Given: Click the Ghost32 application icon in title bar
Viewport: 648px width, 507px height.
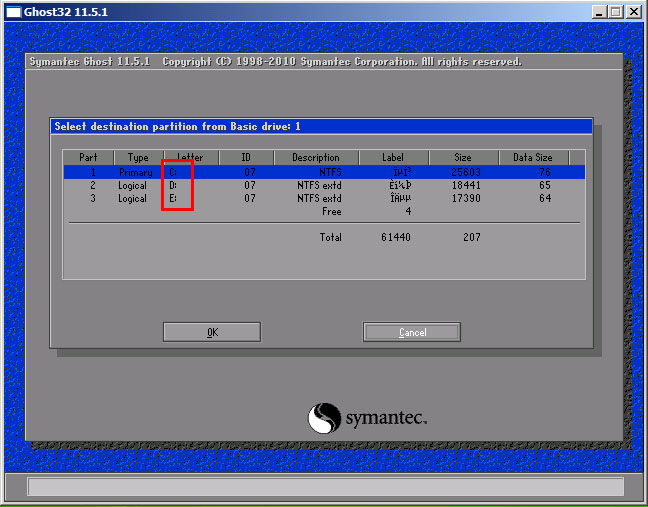Looking at the screenshot, I should click(13, 12).
